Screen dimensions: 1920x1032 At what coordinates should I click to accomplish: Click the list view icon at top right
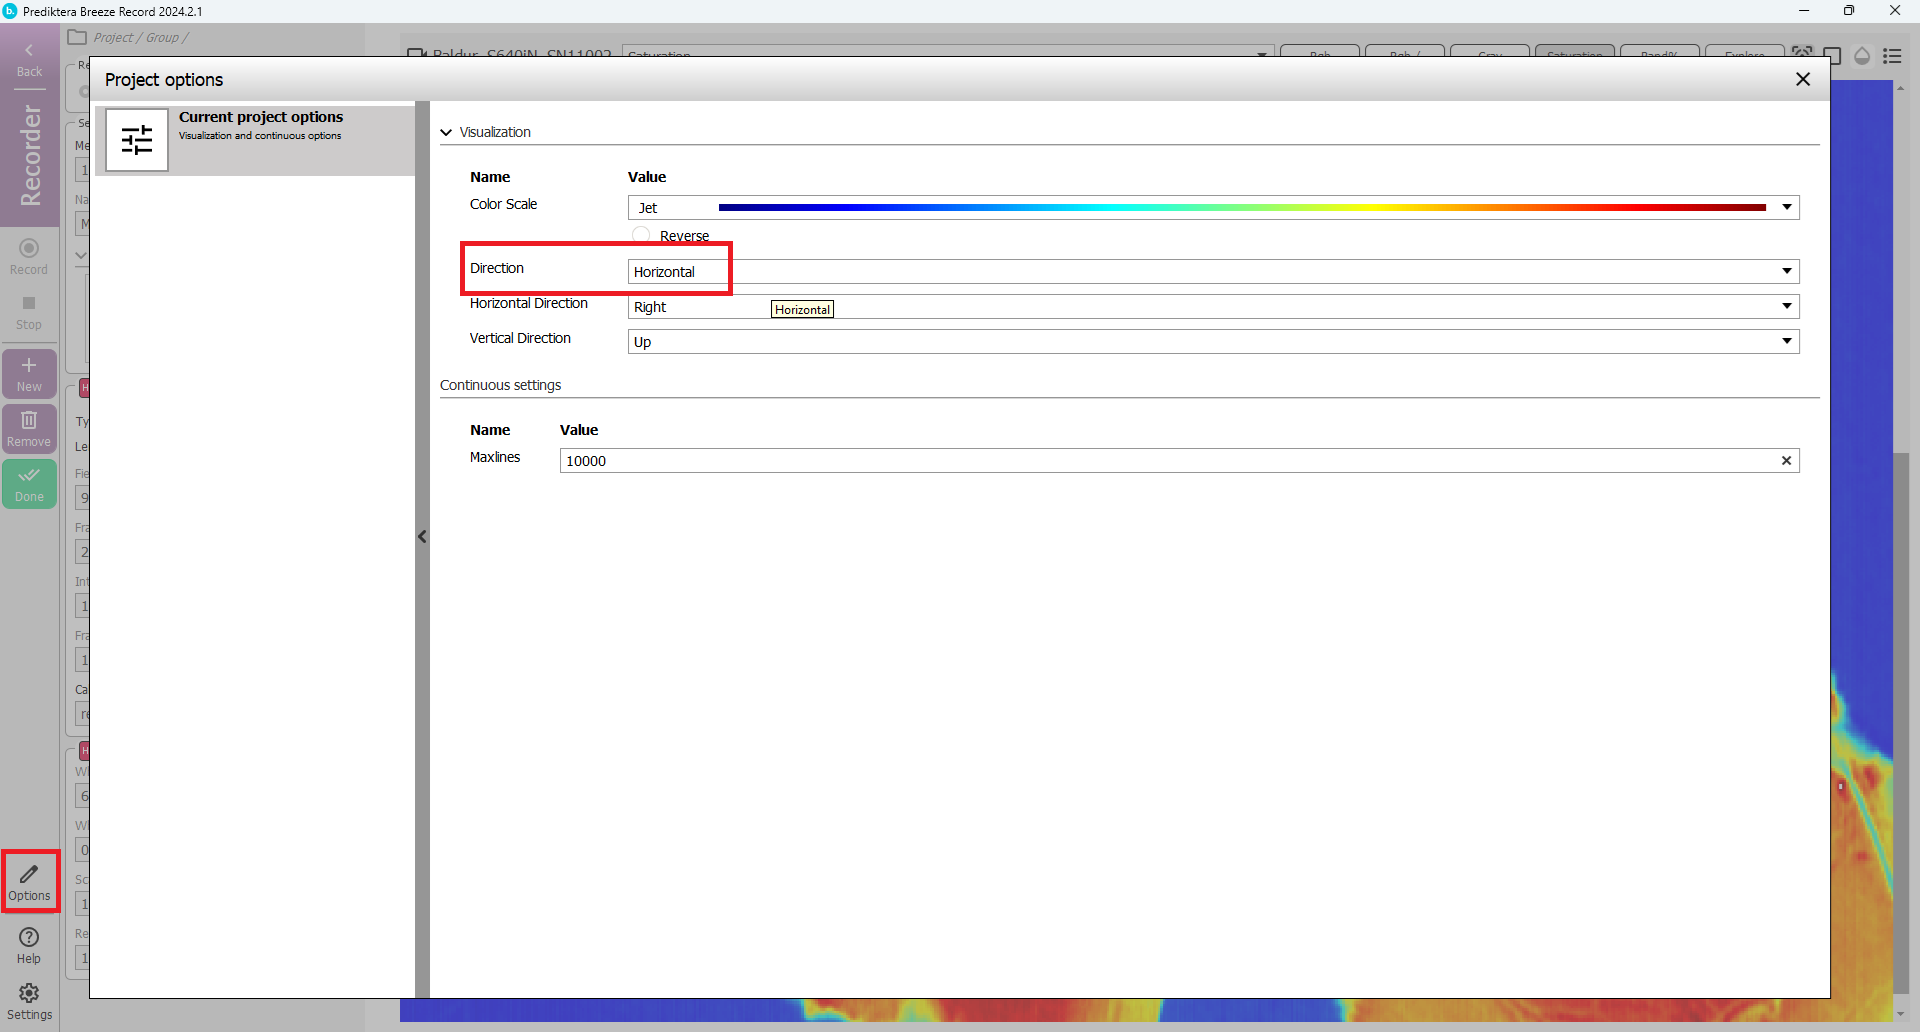tap(1892, 56)
